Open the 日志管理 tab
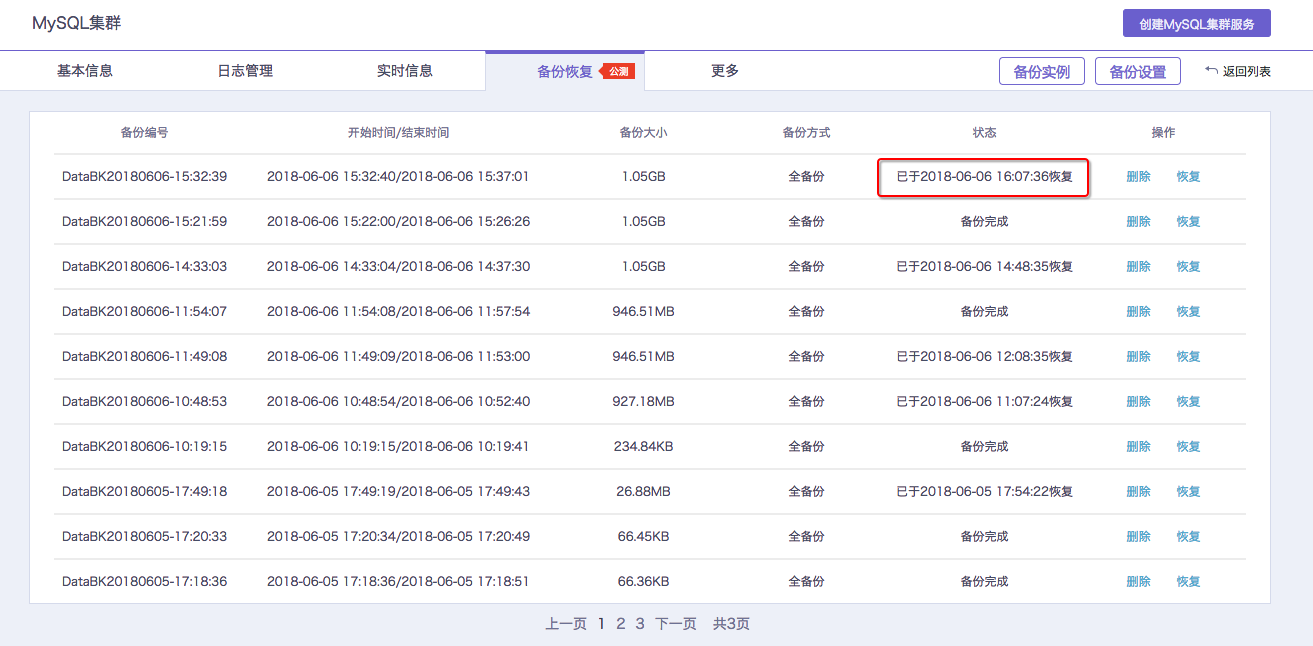This screenshot has width=1313, height=646. click(x=245, y=71)
